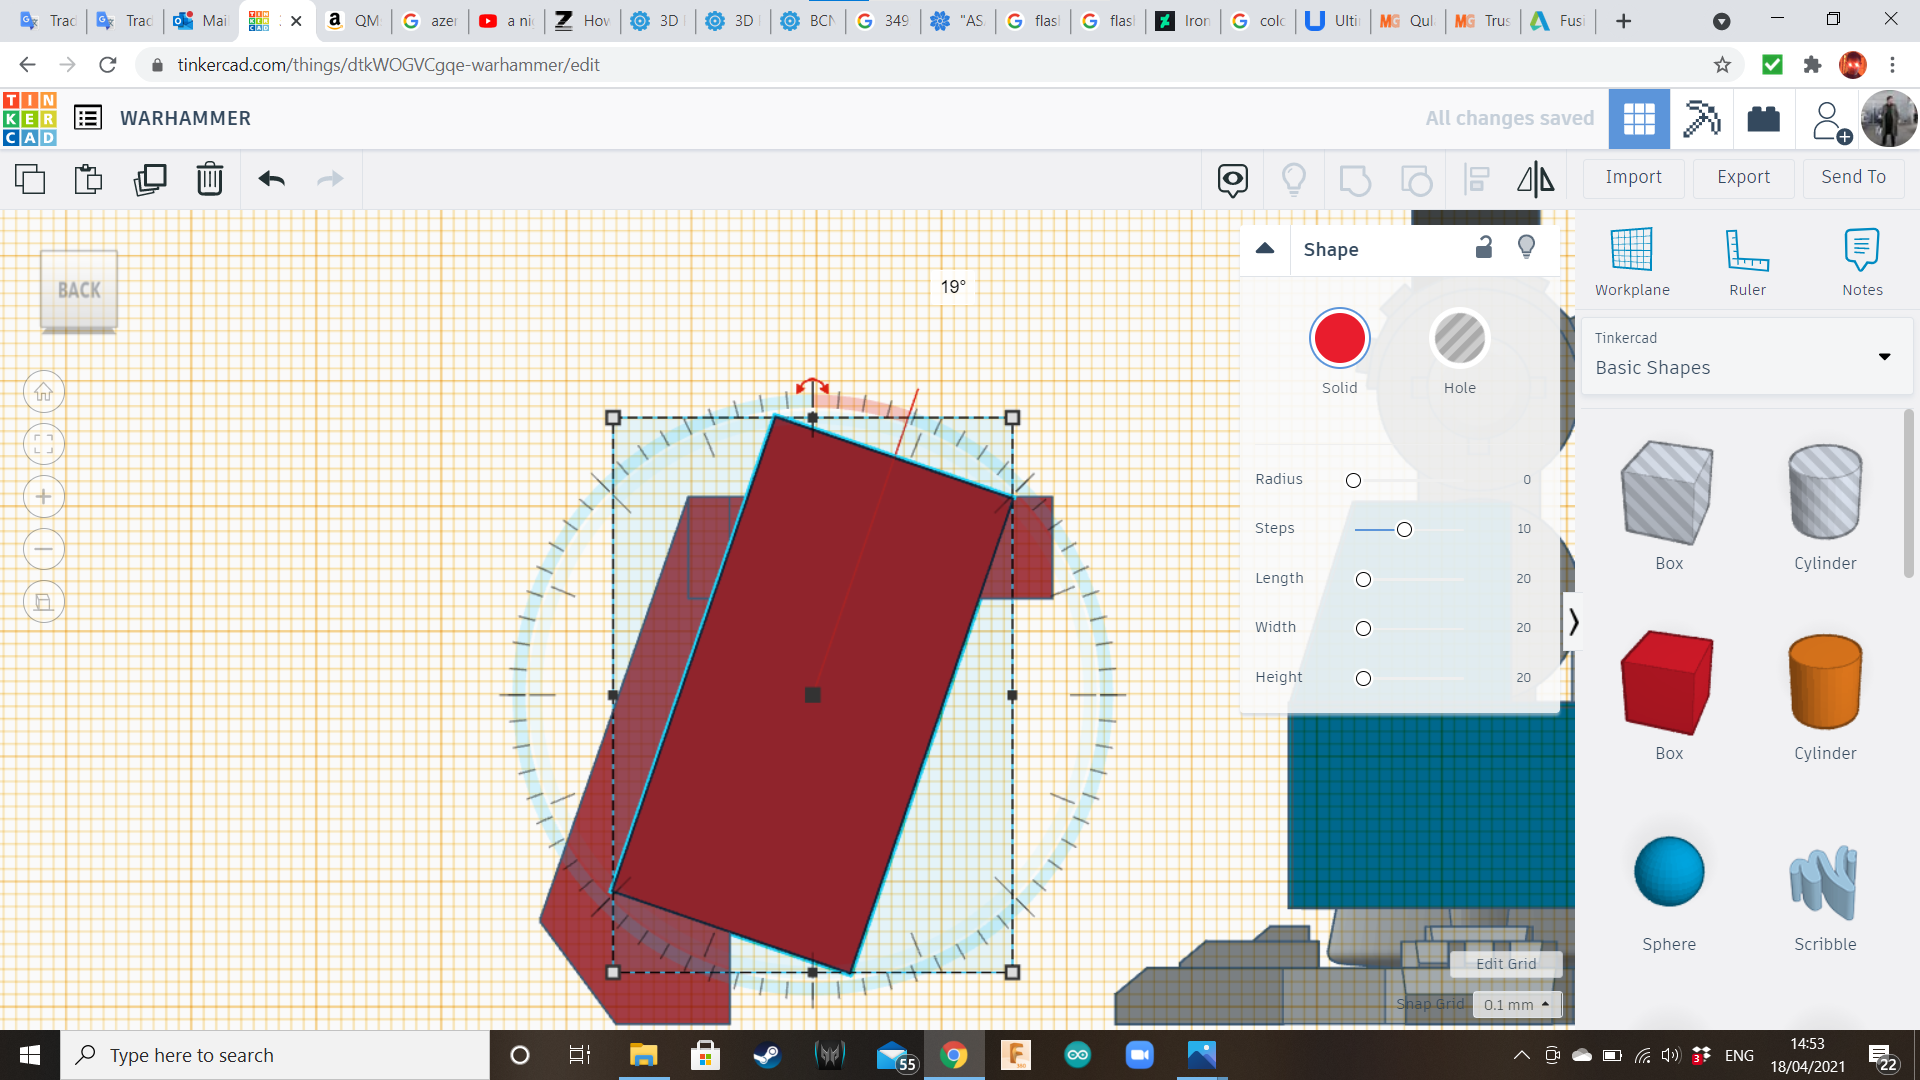Click Home view icon
Image resolution: width=1920 pixels, height=1080 pixels.
[x=44, y=392]
